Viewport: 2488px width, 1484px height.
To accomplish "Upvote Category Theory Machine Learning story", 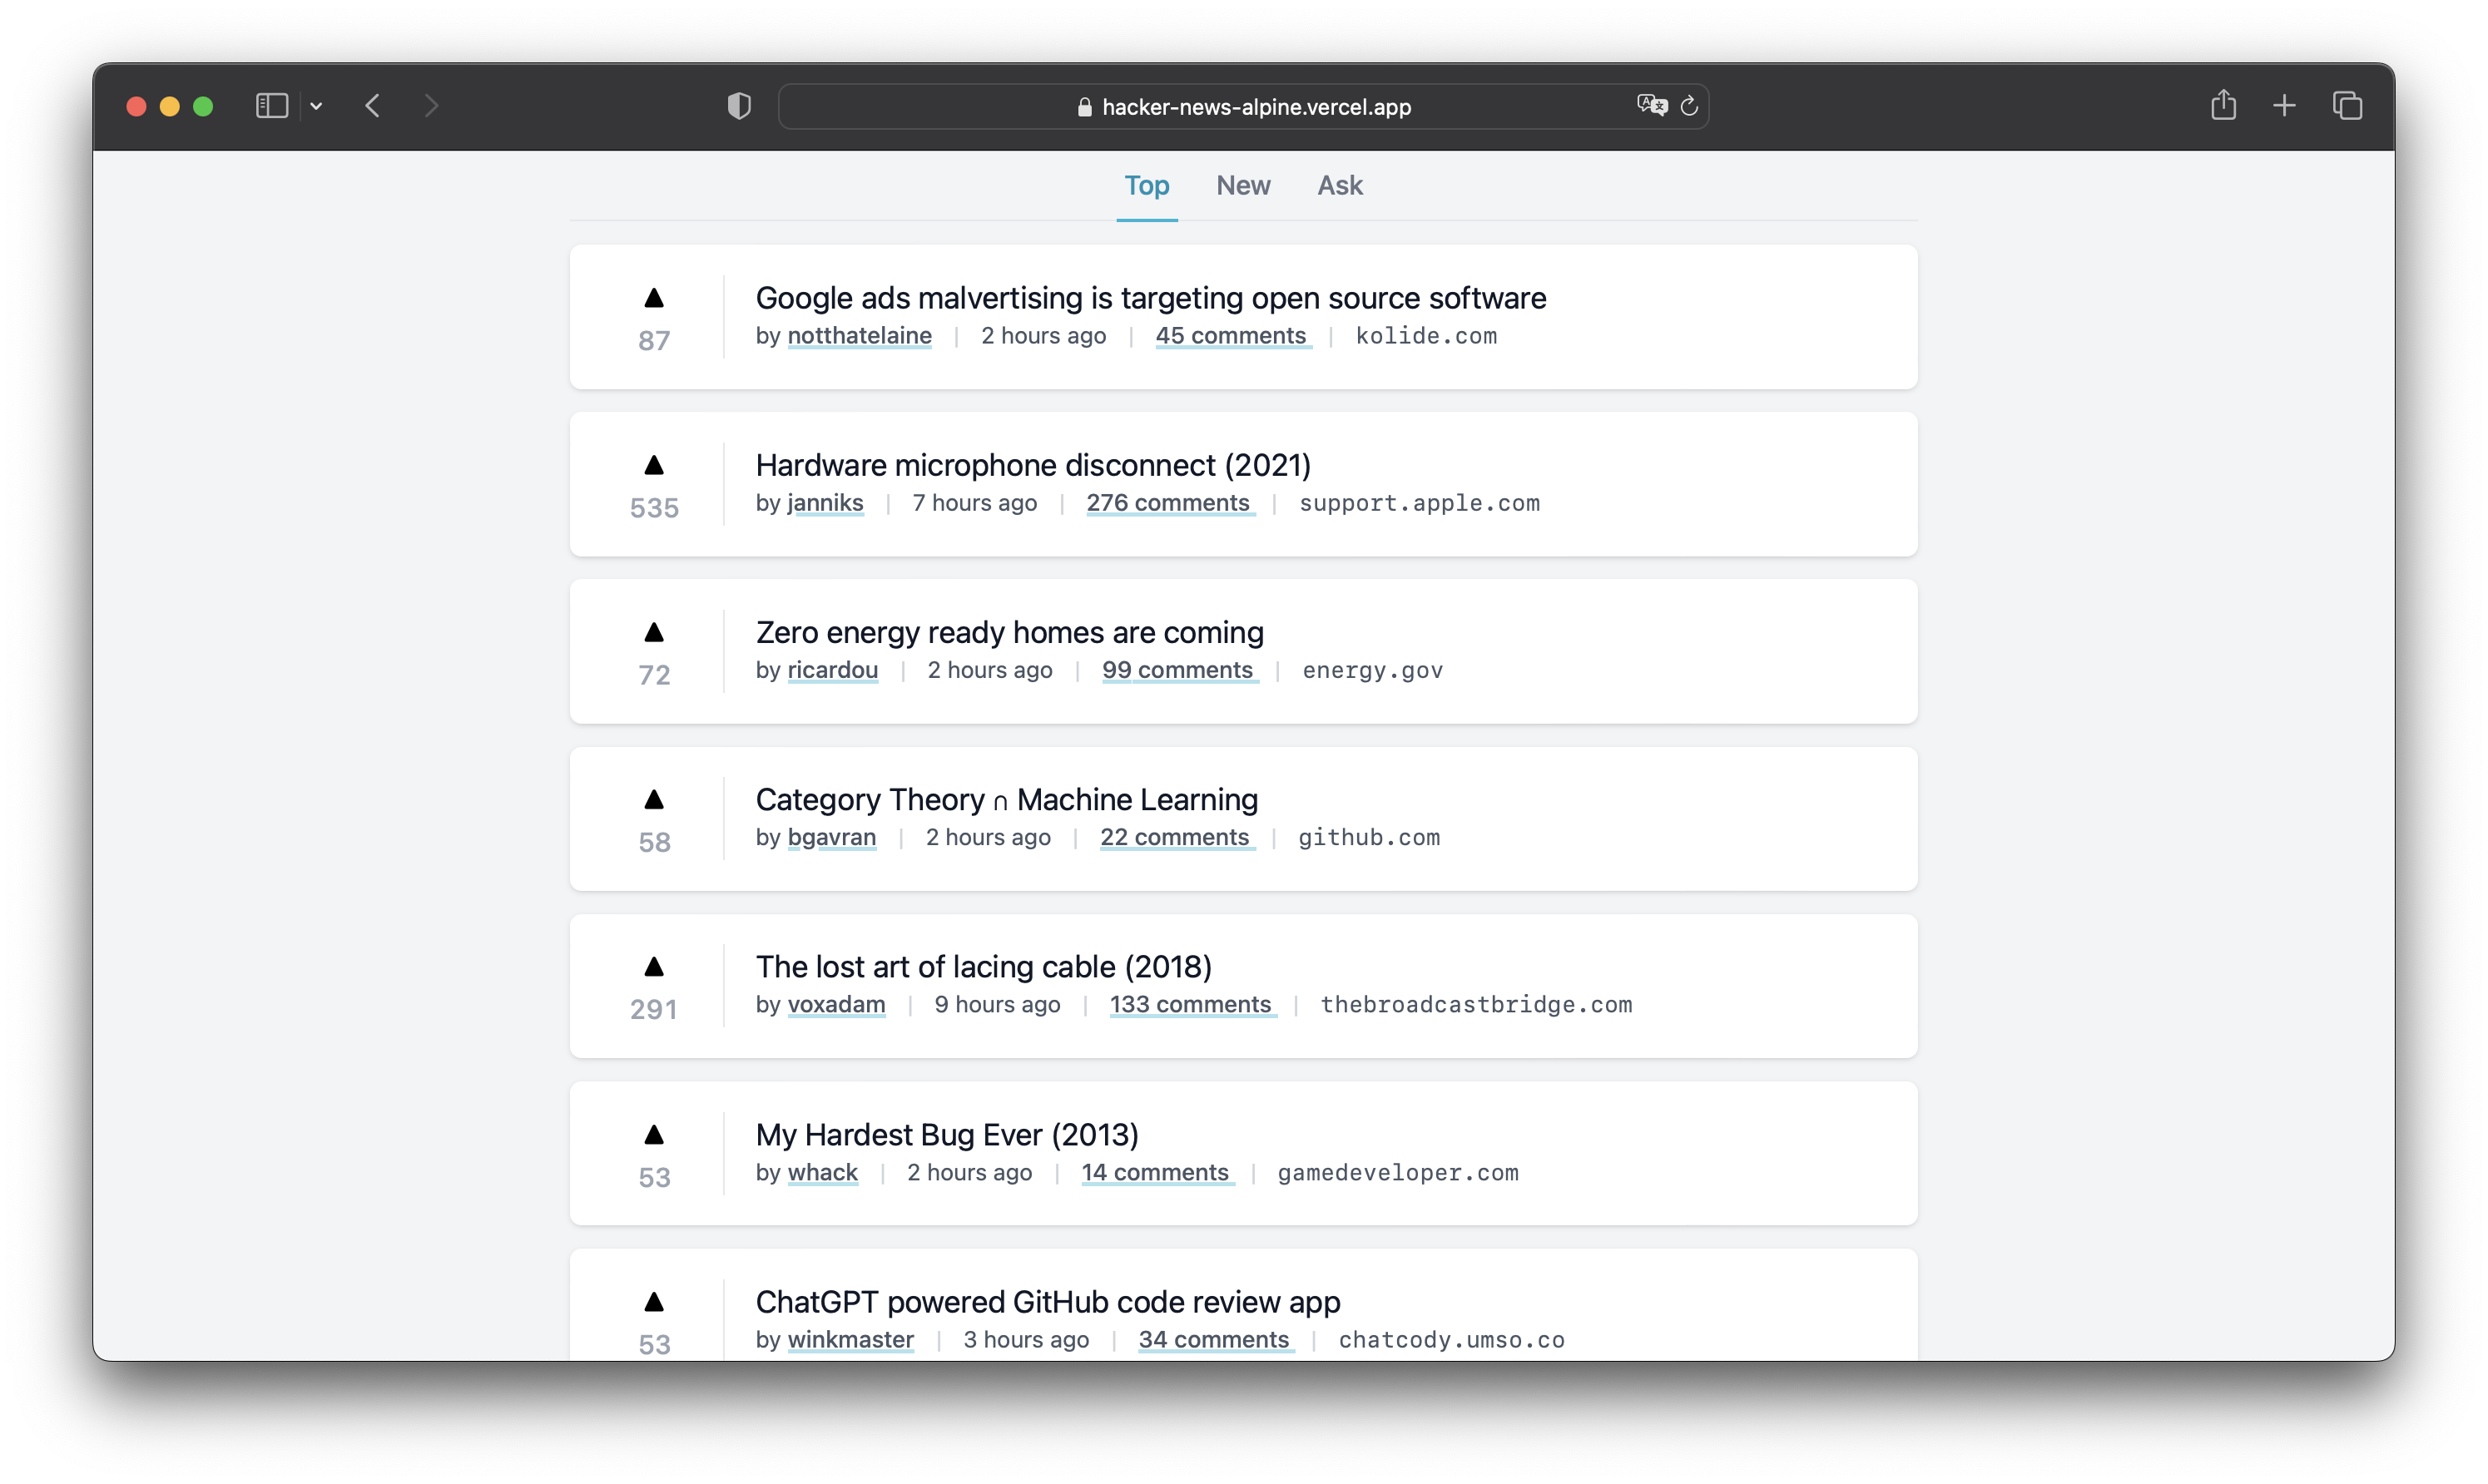I will pyautogui.click(x=654, y=799).
